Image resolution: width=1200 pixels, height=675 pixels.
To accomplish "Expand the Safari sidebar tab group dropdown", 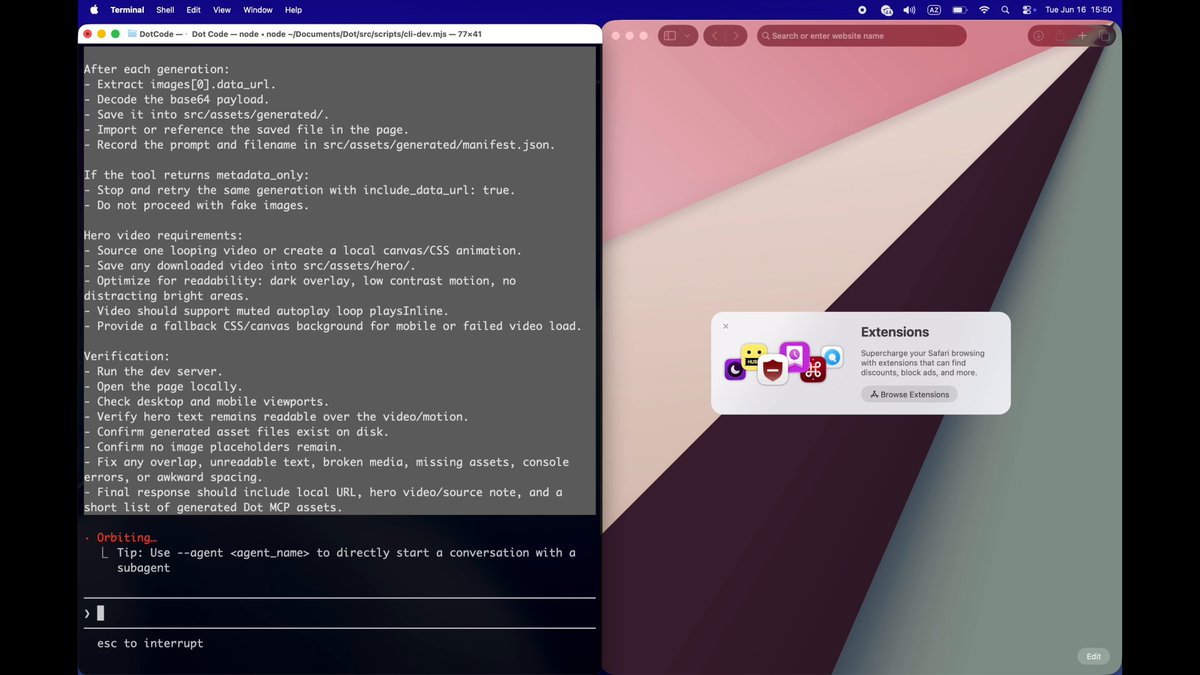I will coord(687,36).
